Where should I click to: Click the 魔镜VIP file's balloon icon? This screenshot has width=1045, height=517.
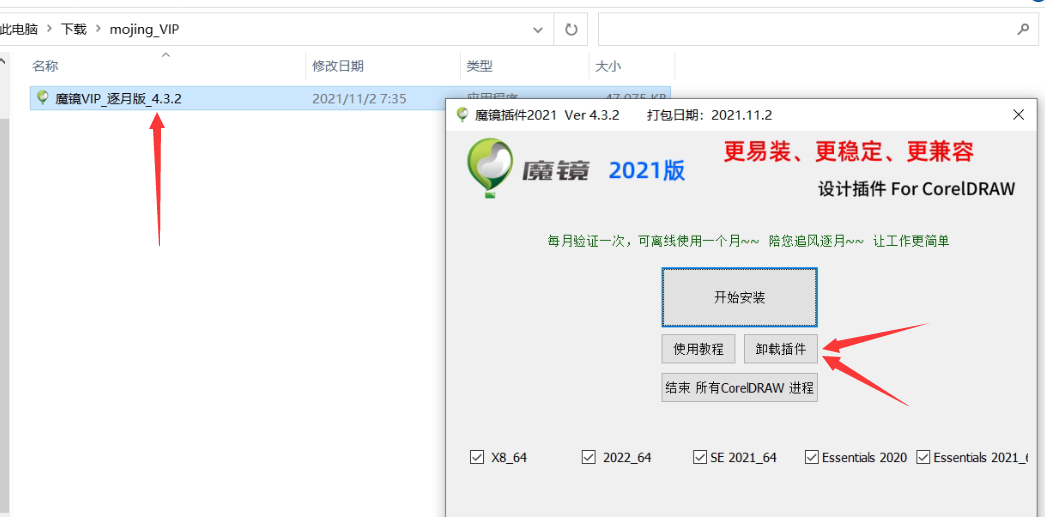click(43, 98)
